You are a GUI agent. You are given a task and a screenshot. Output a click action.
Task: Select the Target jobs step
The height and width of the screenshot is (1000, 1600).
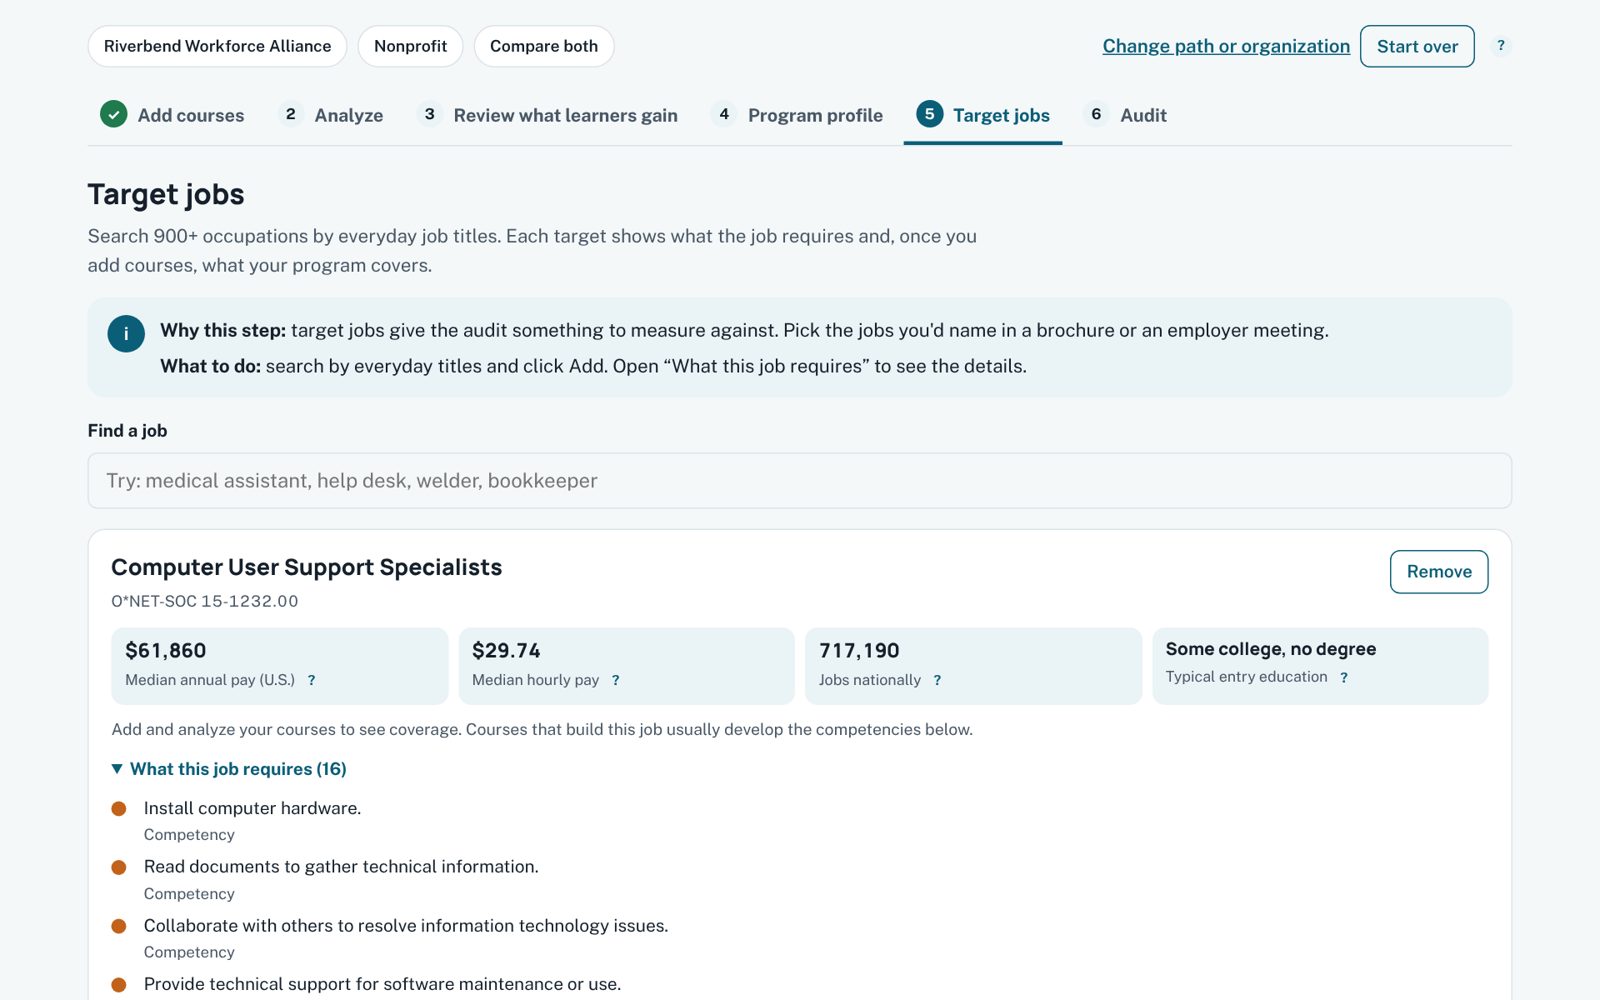pos(983,115)
